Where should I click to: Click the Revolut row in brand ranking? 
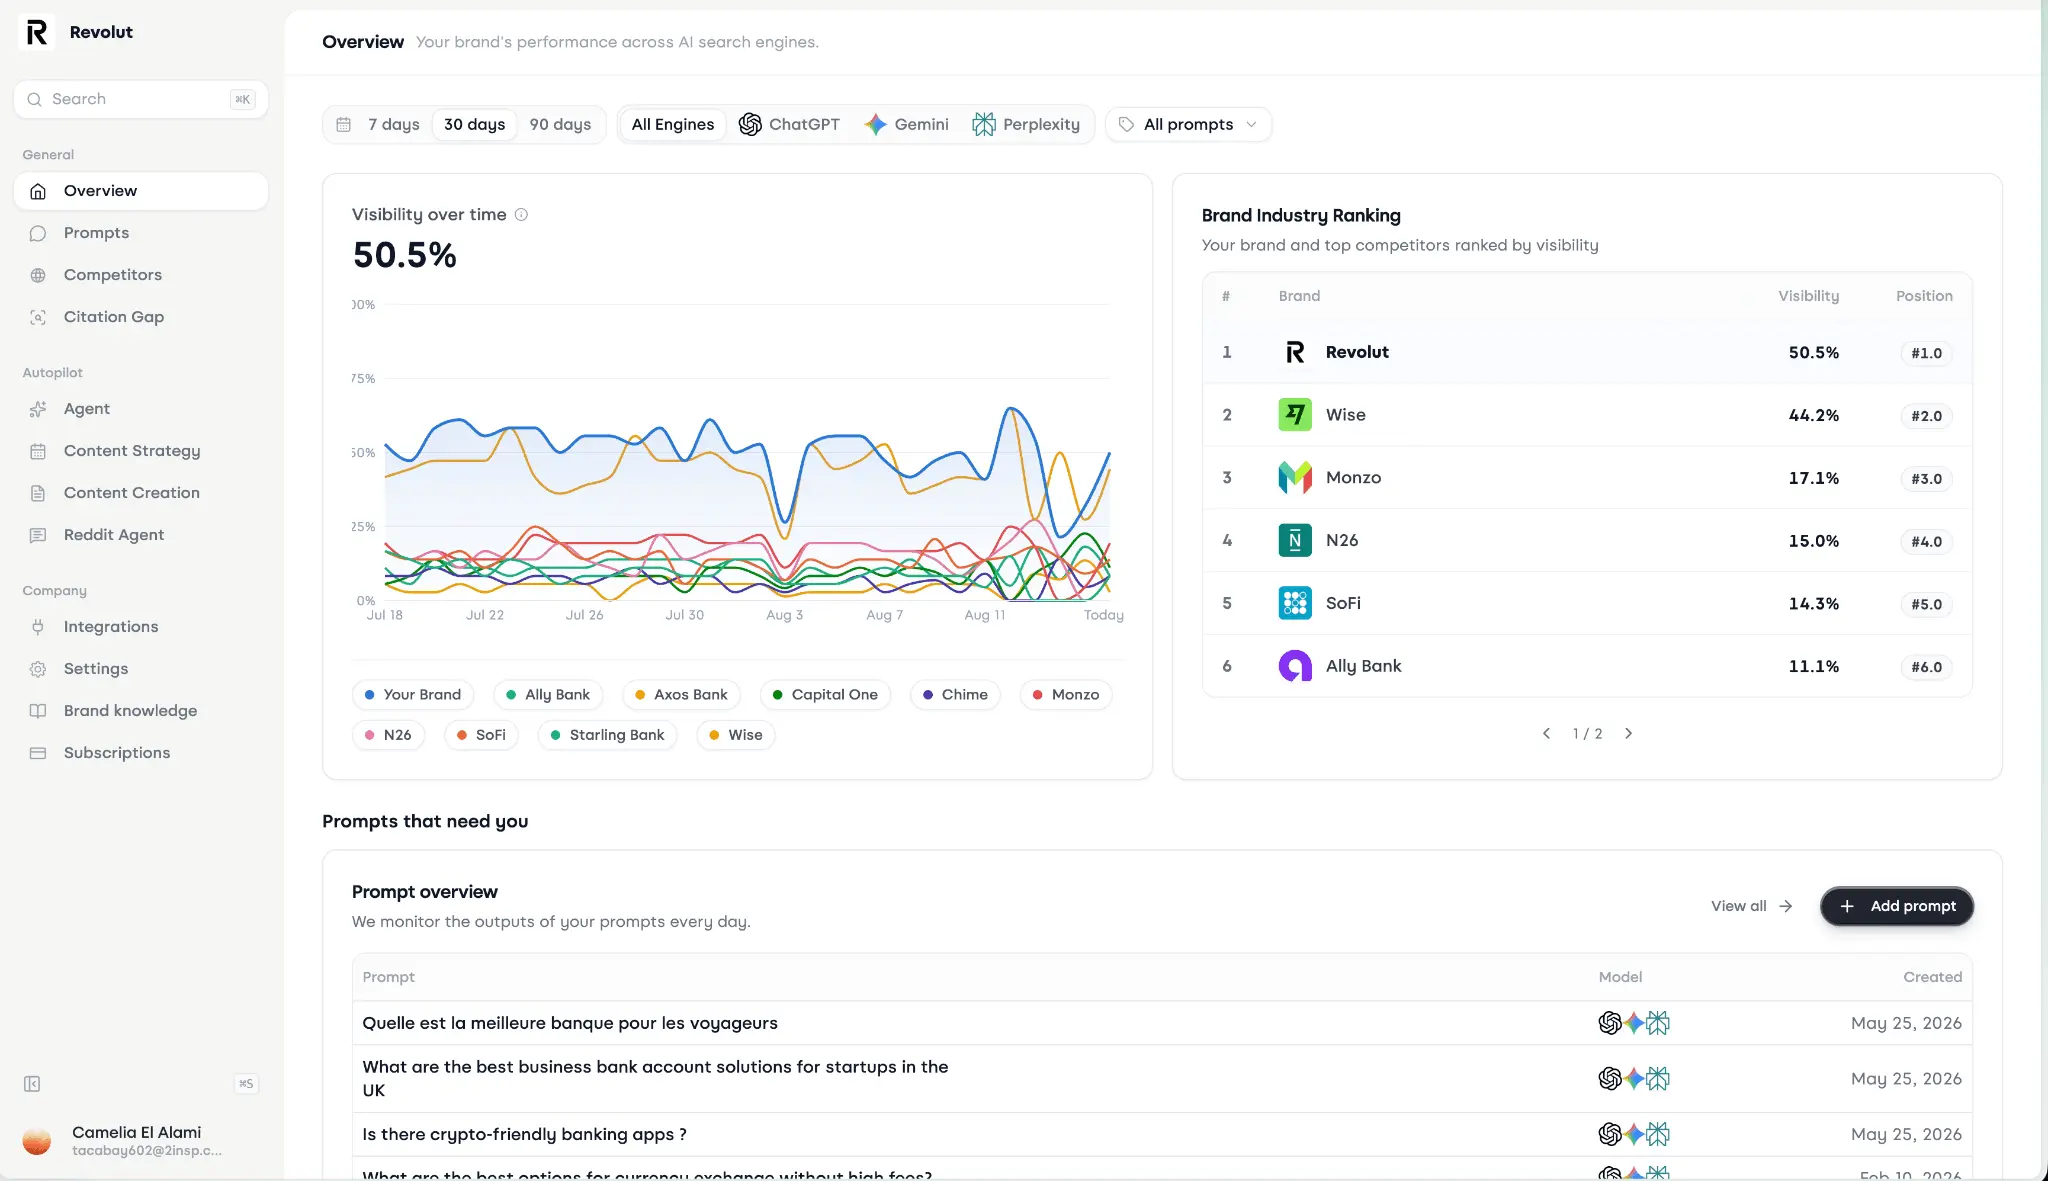pyautogui.click(x=1587, y=352)
